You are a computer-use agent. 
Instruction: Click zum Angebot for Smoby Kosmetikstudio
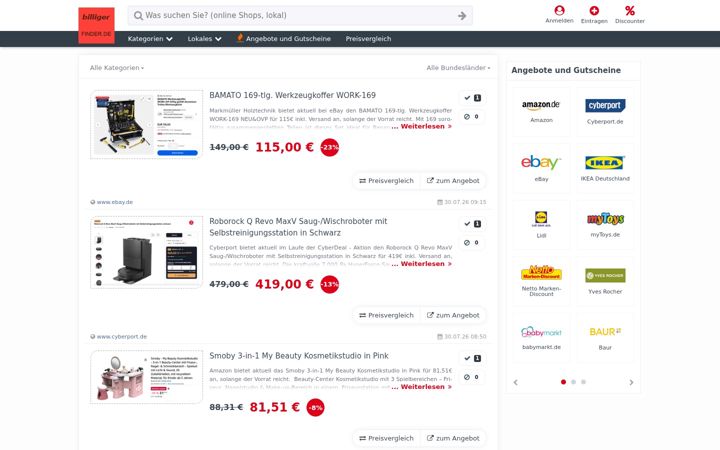453,439
